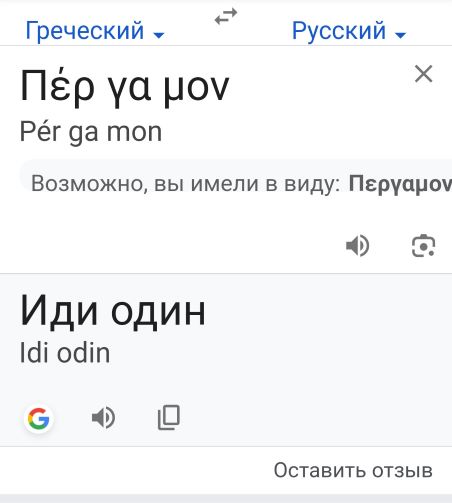Search translation with Google icon
The image size is (452, 503).
(x=39, y=418)
